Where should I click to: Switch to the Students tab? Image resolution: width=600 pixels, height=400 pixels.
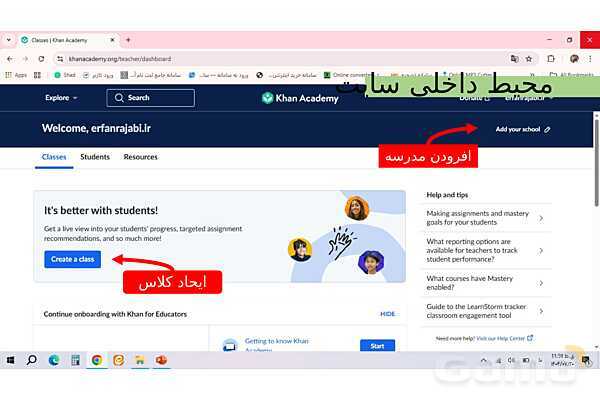coord(95,157)
